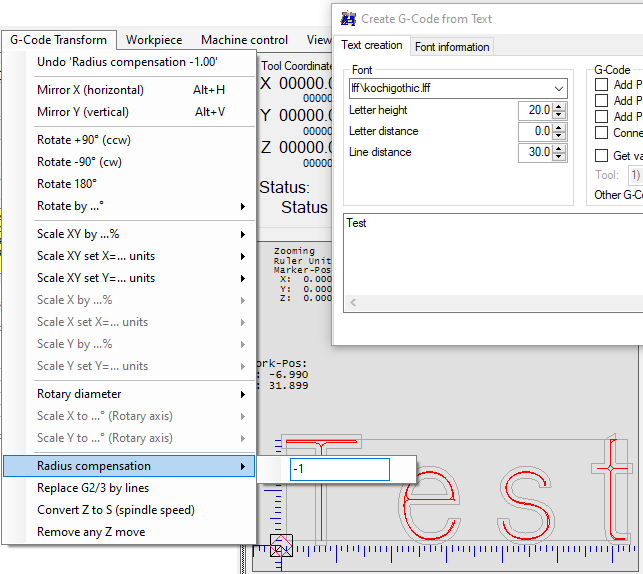Increase Letter height with the up arrow

coord(561,105)
